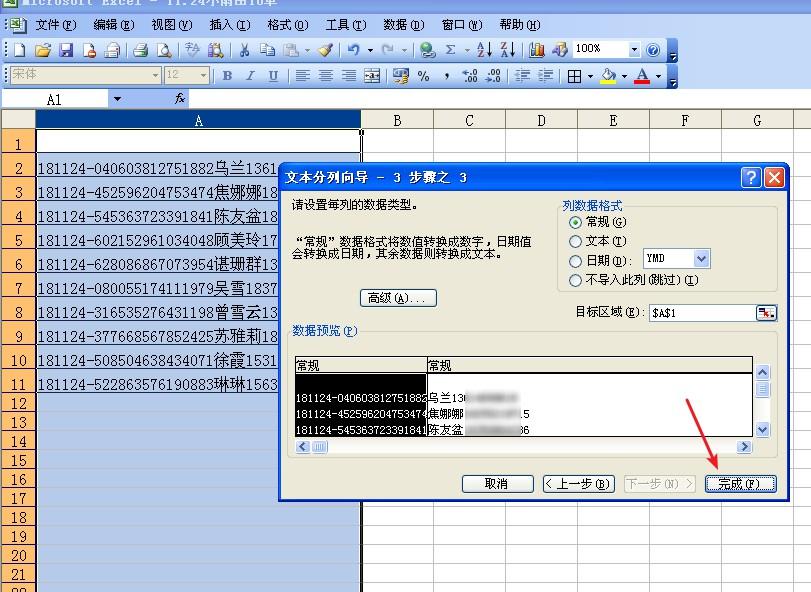Center the text in the cell
This screenshot has height=592, width=811.
coord(325,77)
